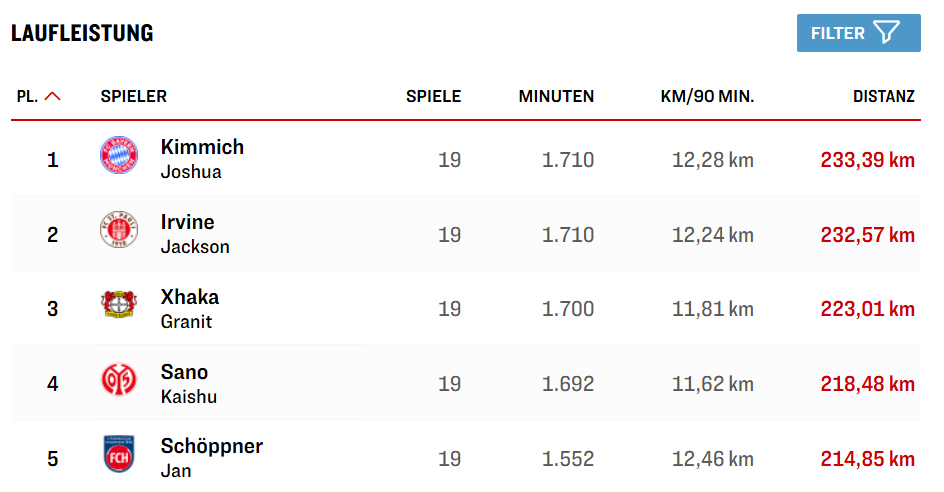This screenshot has height=492, width=944.
Task: Click Kimmich's 233,39 km distance value
Action: (867, 160)
